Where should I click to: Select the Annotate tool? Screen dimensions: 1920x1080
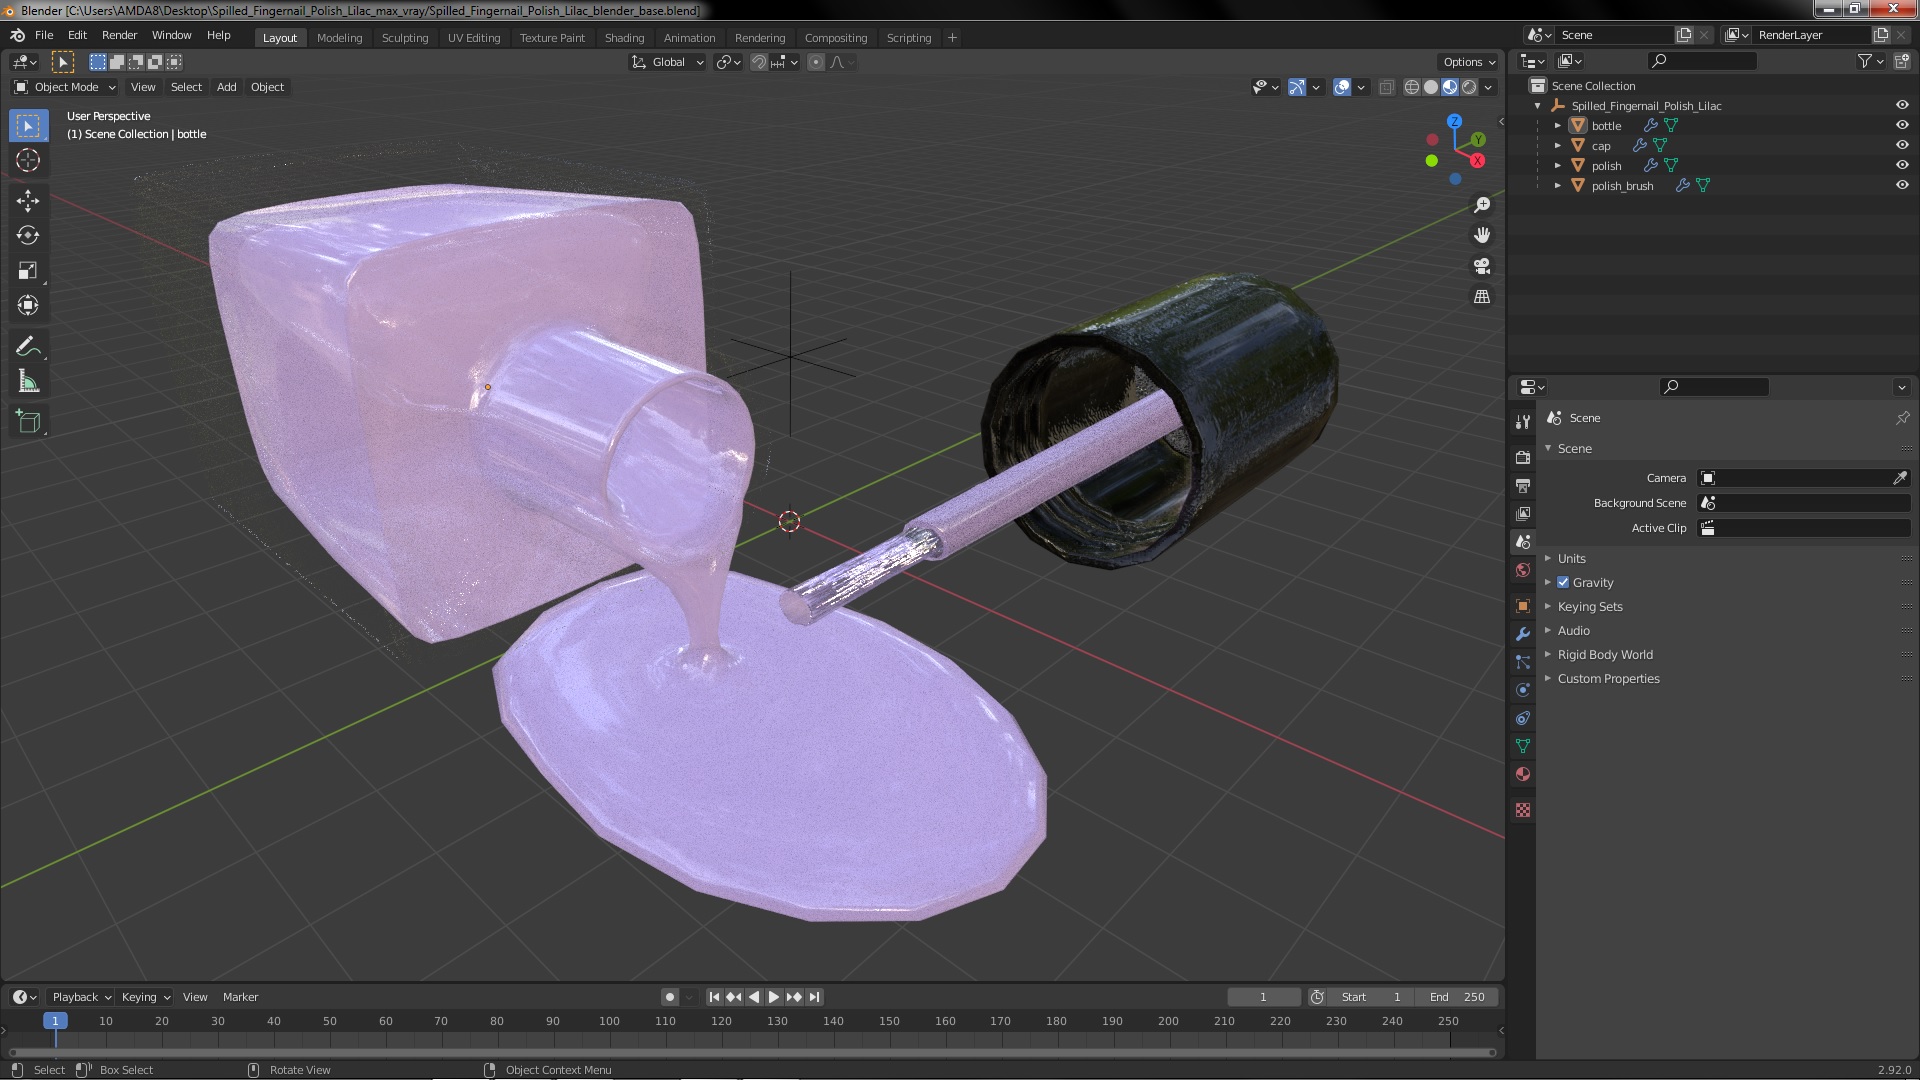pyautogui.click(x=28, y=347)
